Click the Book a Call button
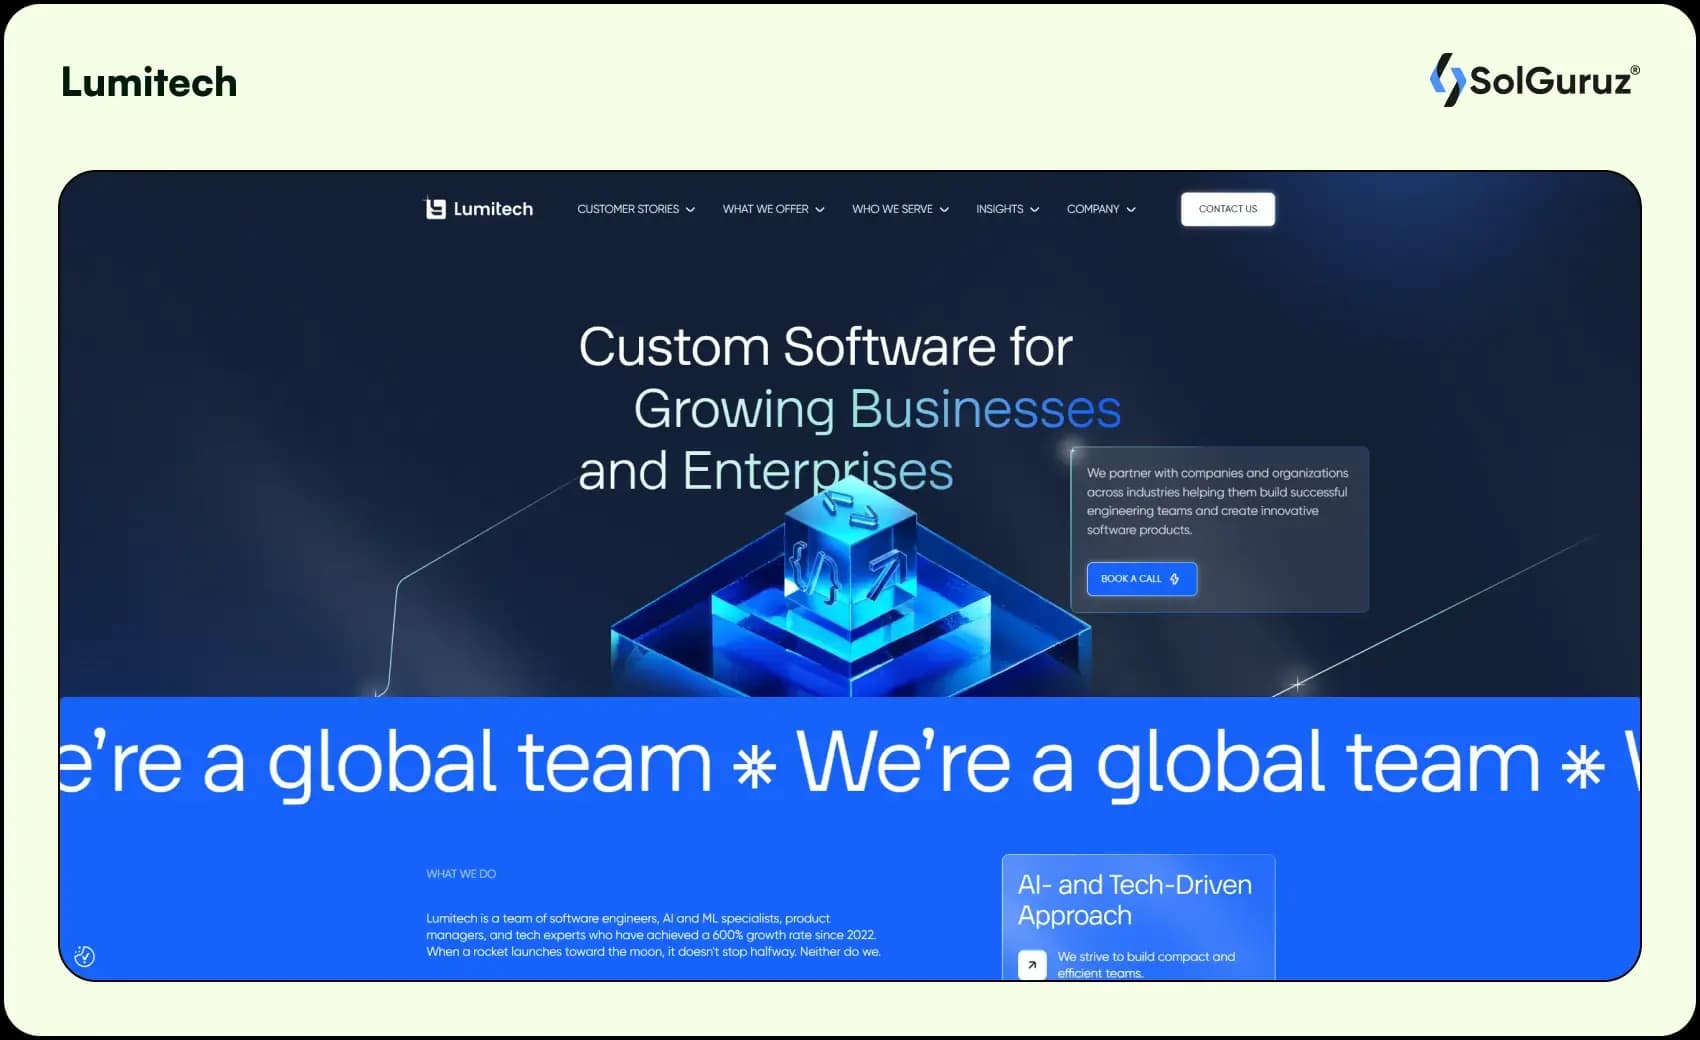Screen dimensions: 1700x1040 pyautogui.click(x=1142, y=579)
